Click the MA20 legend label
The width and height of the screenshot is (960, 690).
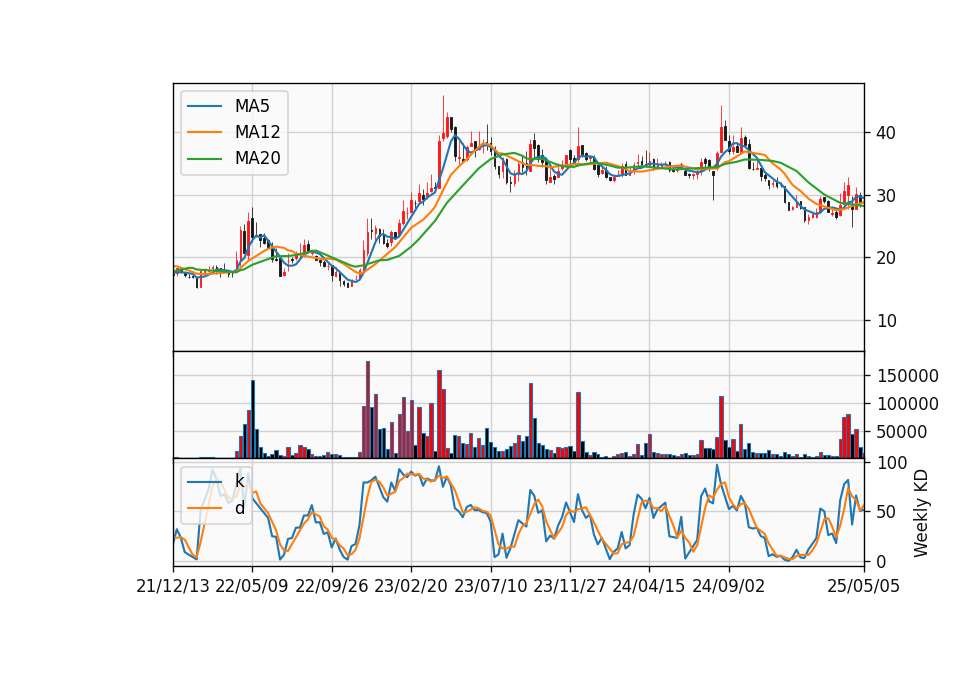pos(257,158)
